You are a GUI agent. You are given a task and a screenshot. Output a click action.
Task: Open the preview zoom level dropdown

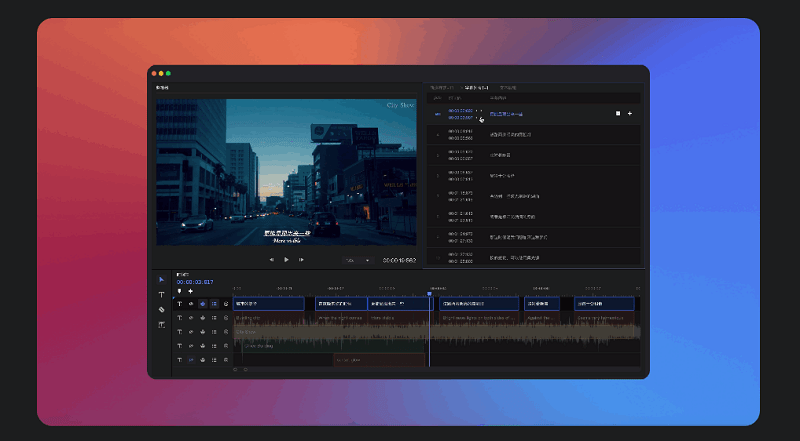click(358, 260)
